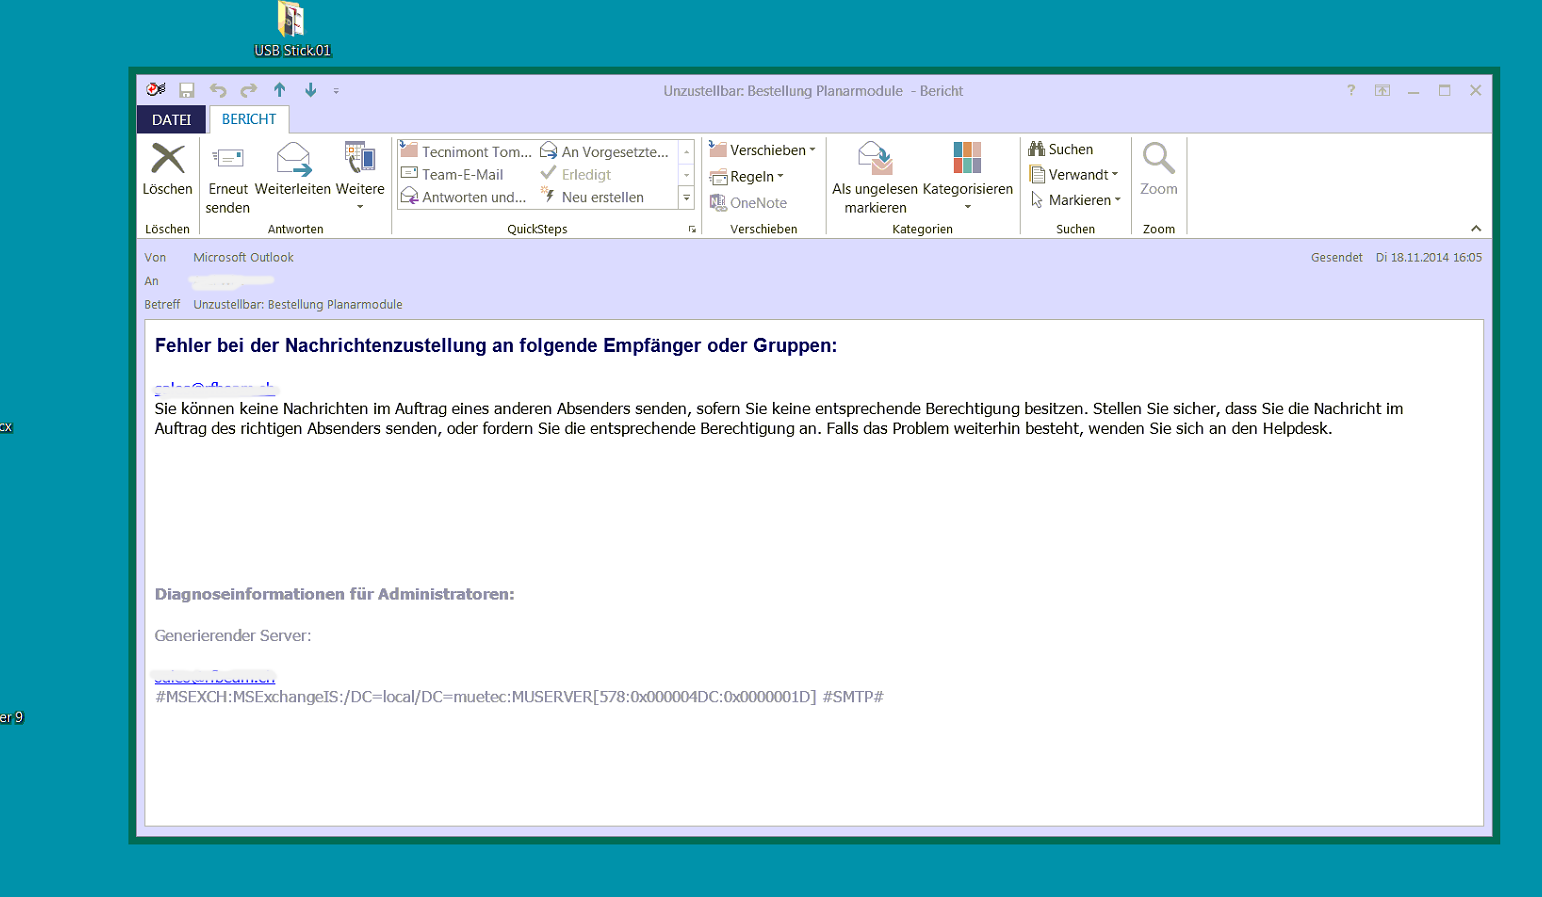The width and height of the screenshot is (1542, 897).
Task: Go to next item with down arrow
Action: [x=311, y=90]
